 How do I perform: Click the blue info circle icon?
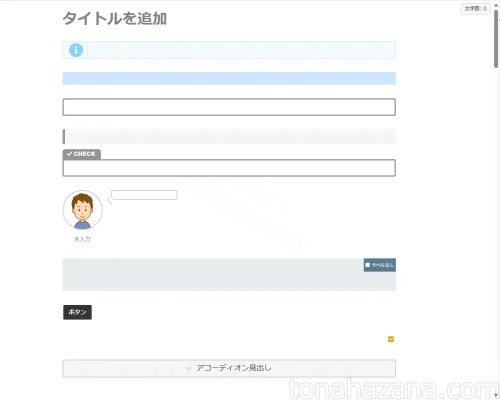click(x=76, y=50)
